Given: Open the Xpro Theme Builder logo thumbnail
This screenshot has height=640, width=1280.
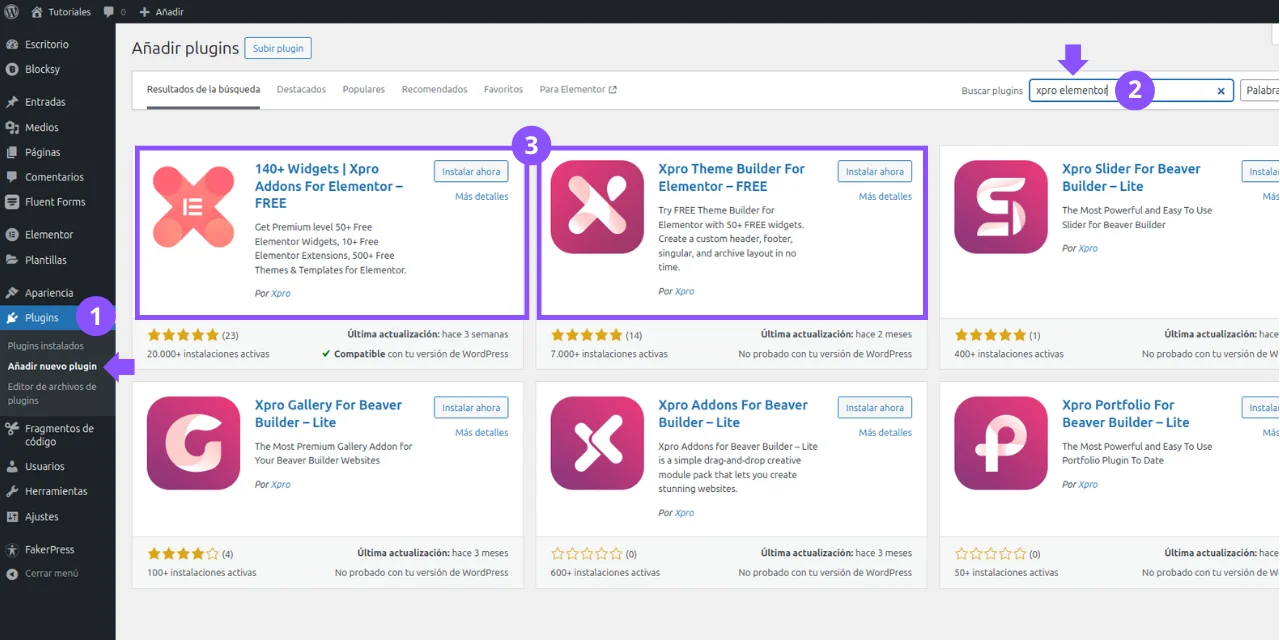Looking at the screenshot, I should tap(597, 207).
